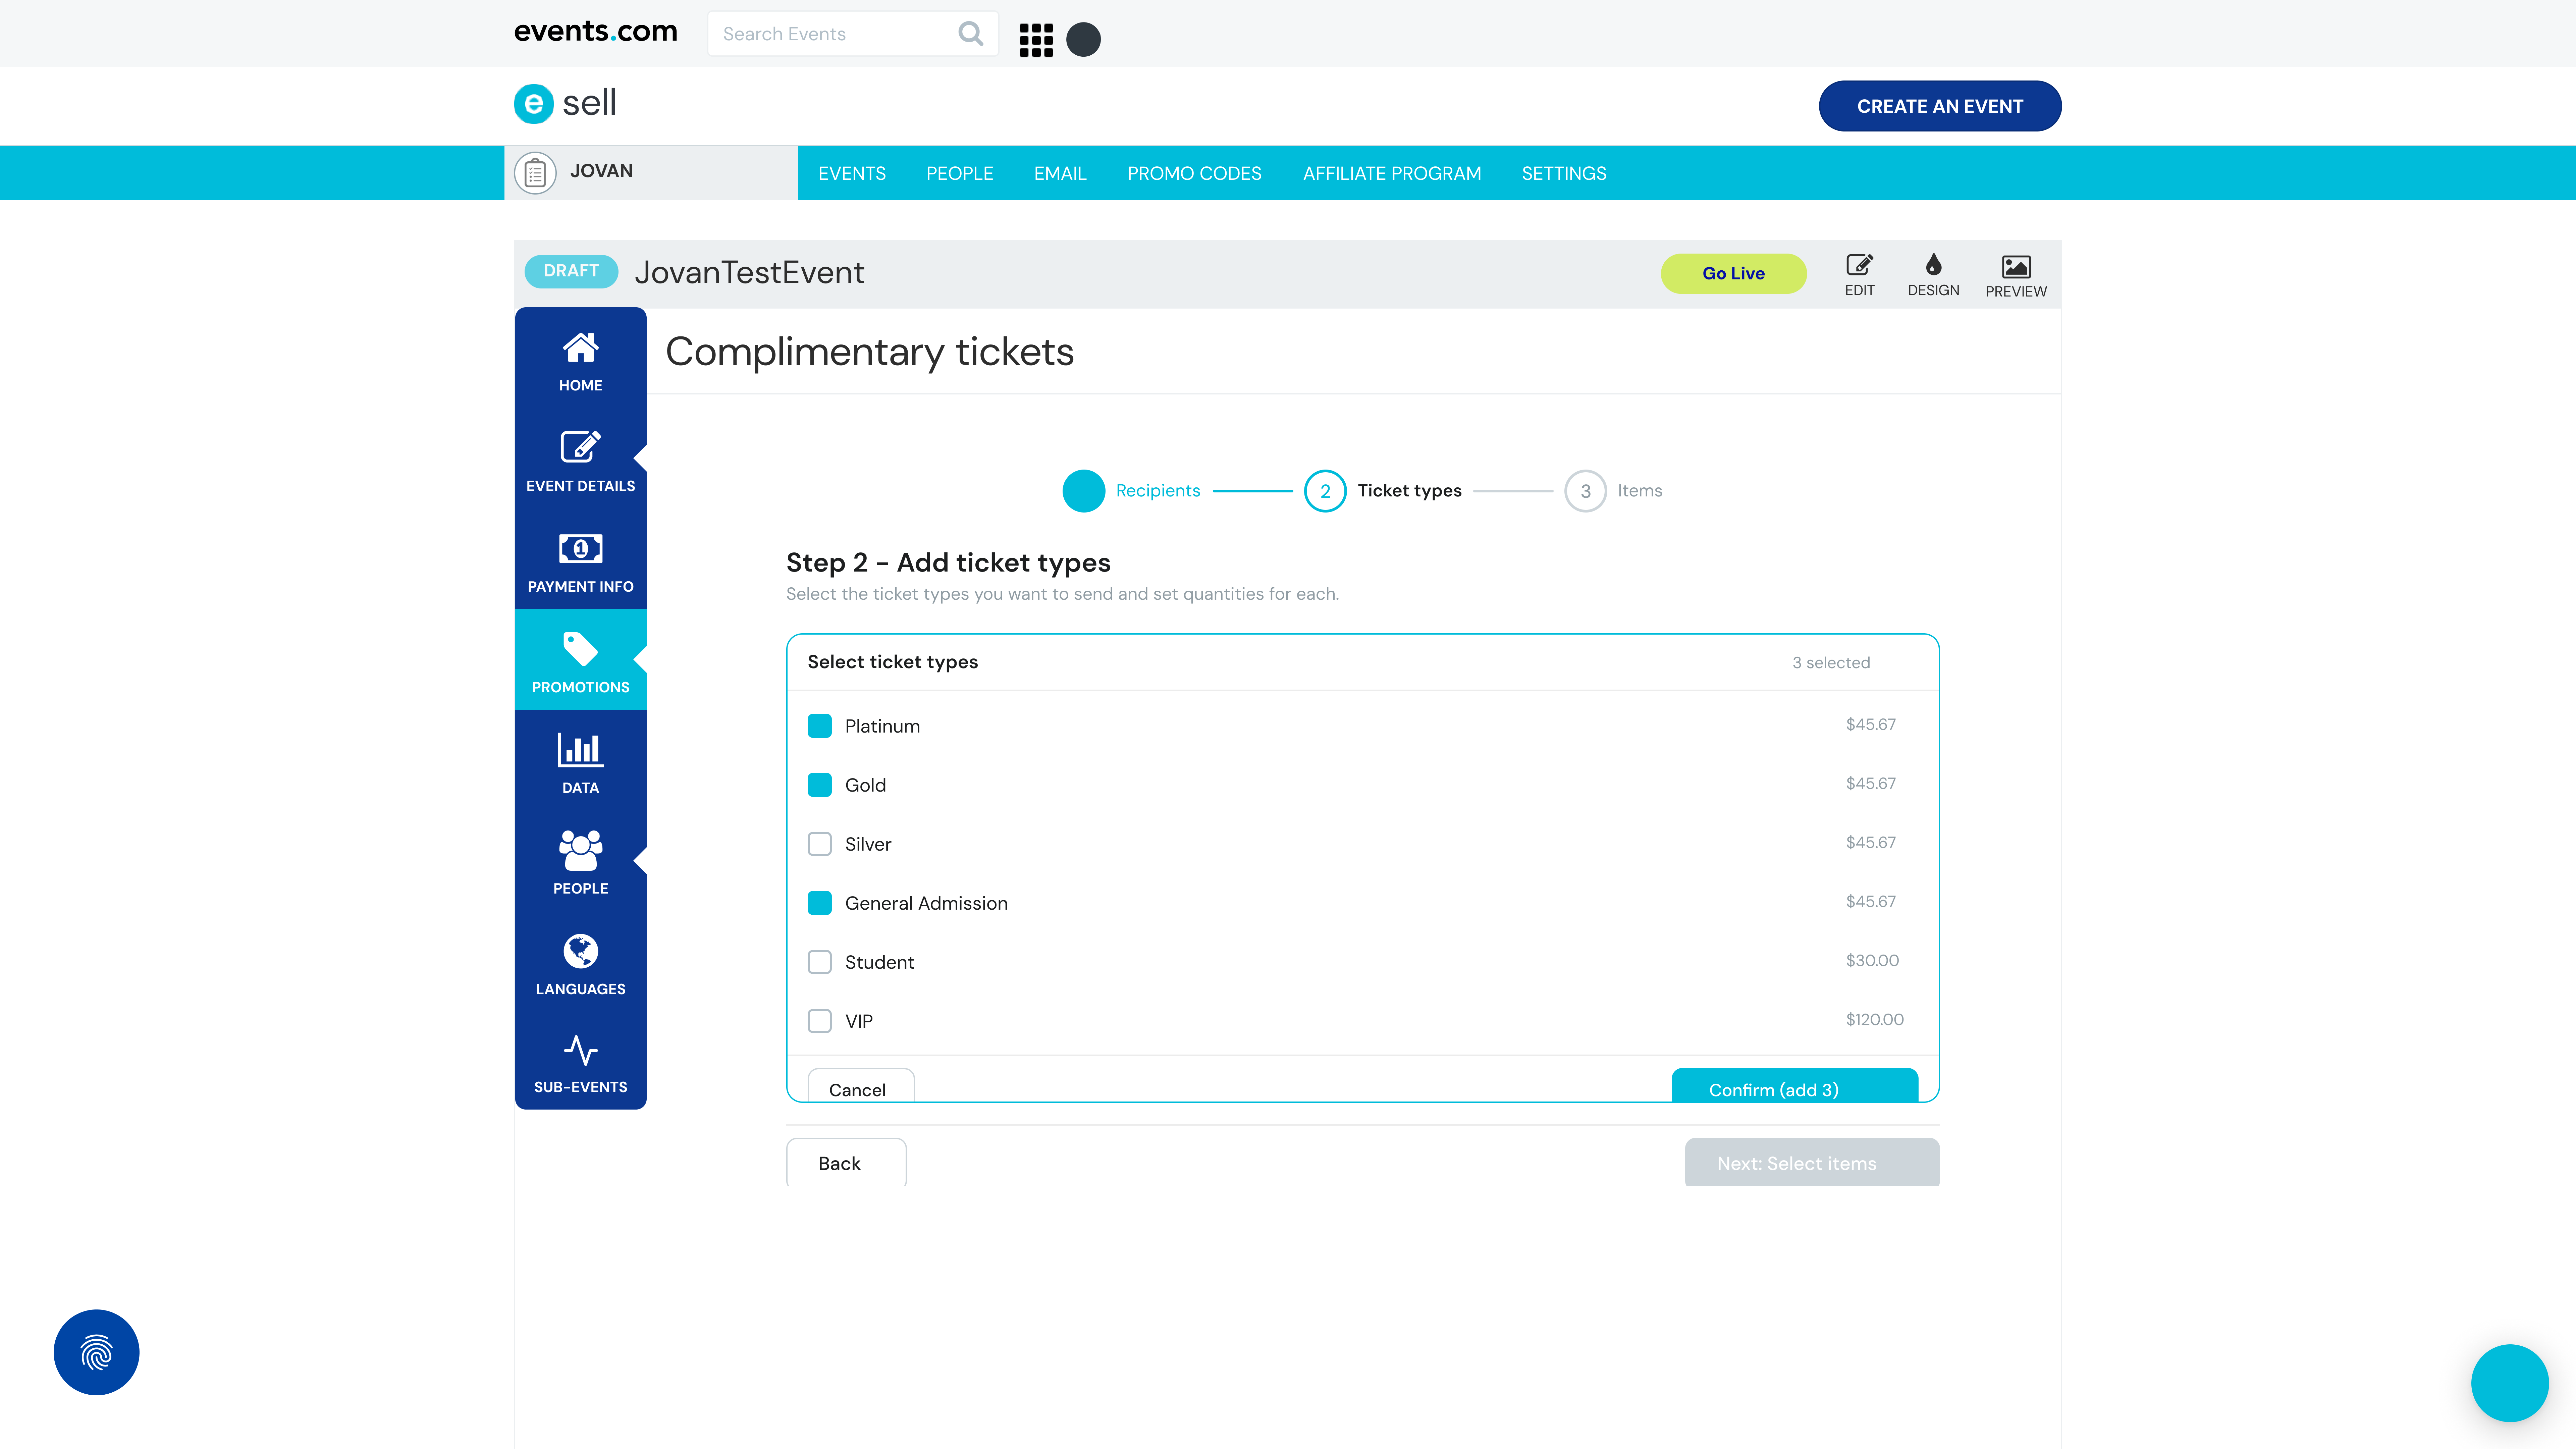Open the Affiliate Program tab
The width and height of the screenshot is (2576, 1449).
click(1391, 173)
